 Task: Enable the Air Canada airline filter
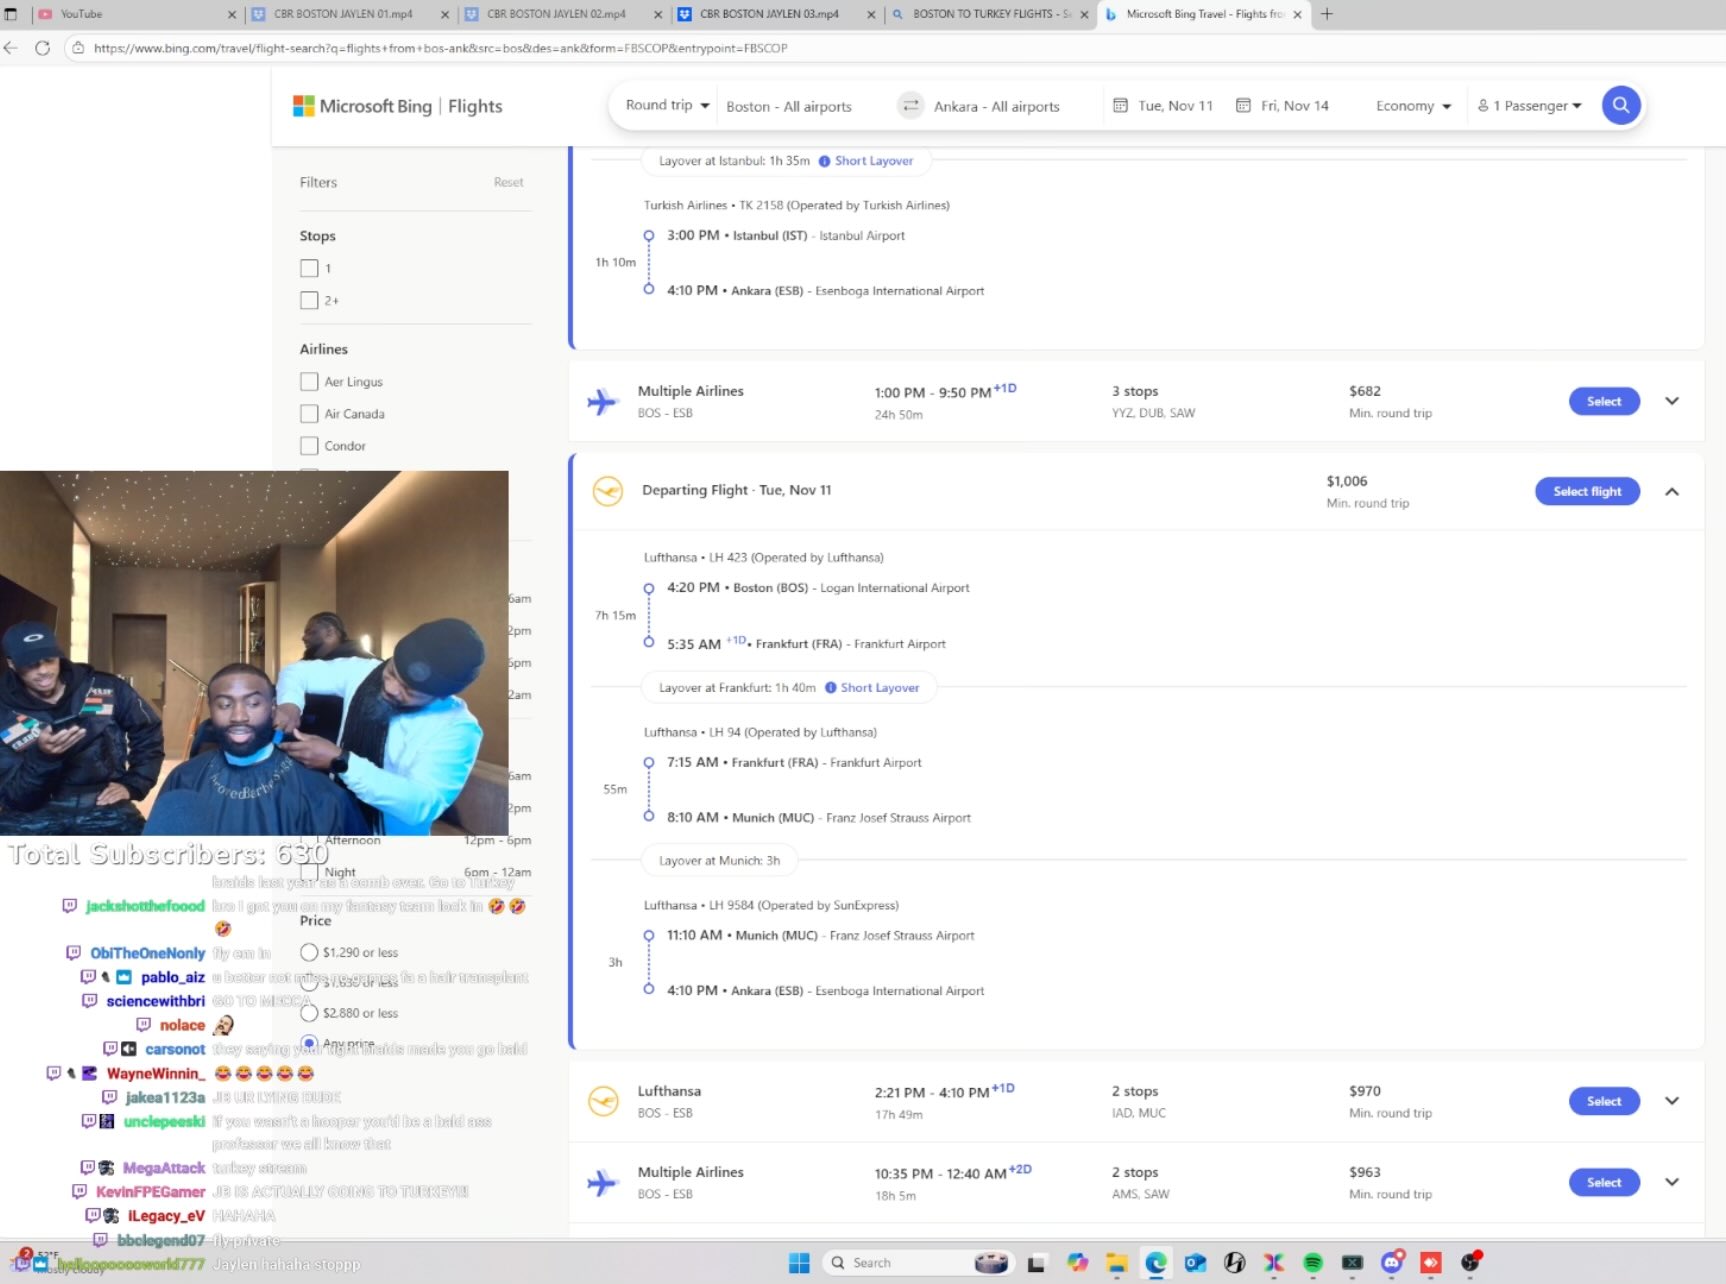[309, 413]
